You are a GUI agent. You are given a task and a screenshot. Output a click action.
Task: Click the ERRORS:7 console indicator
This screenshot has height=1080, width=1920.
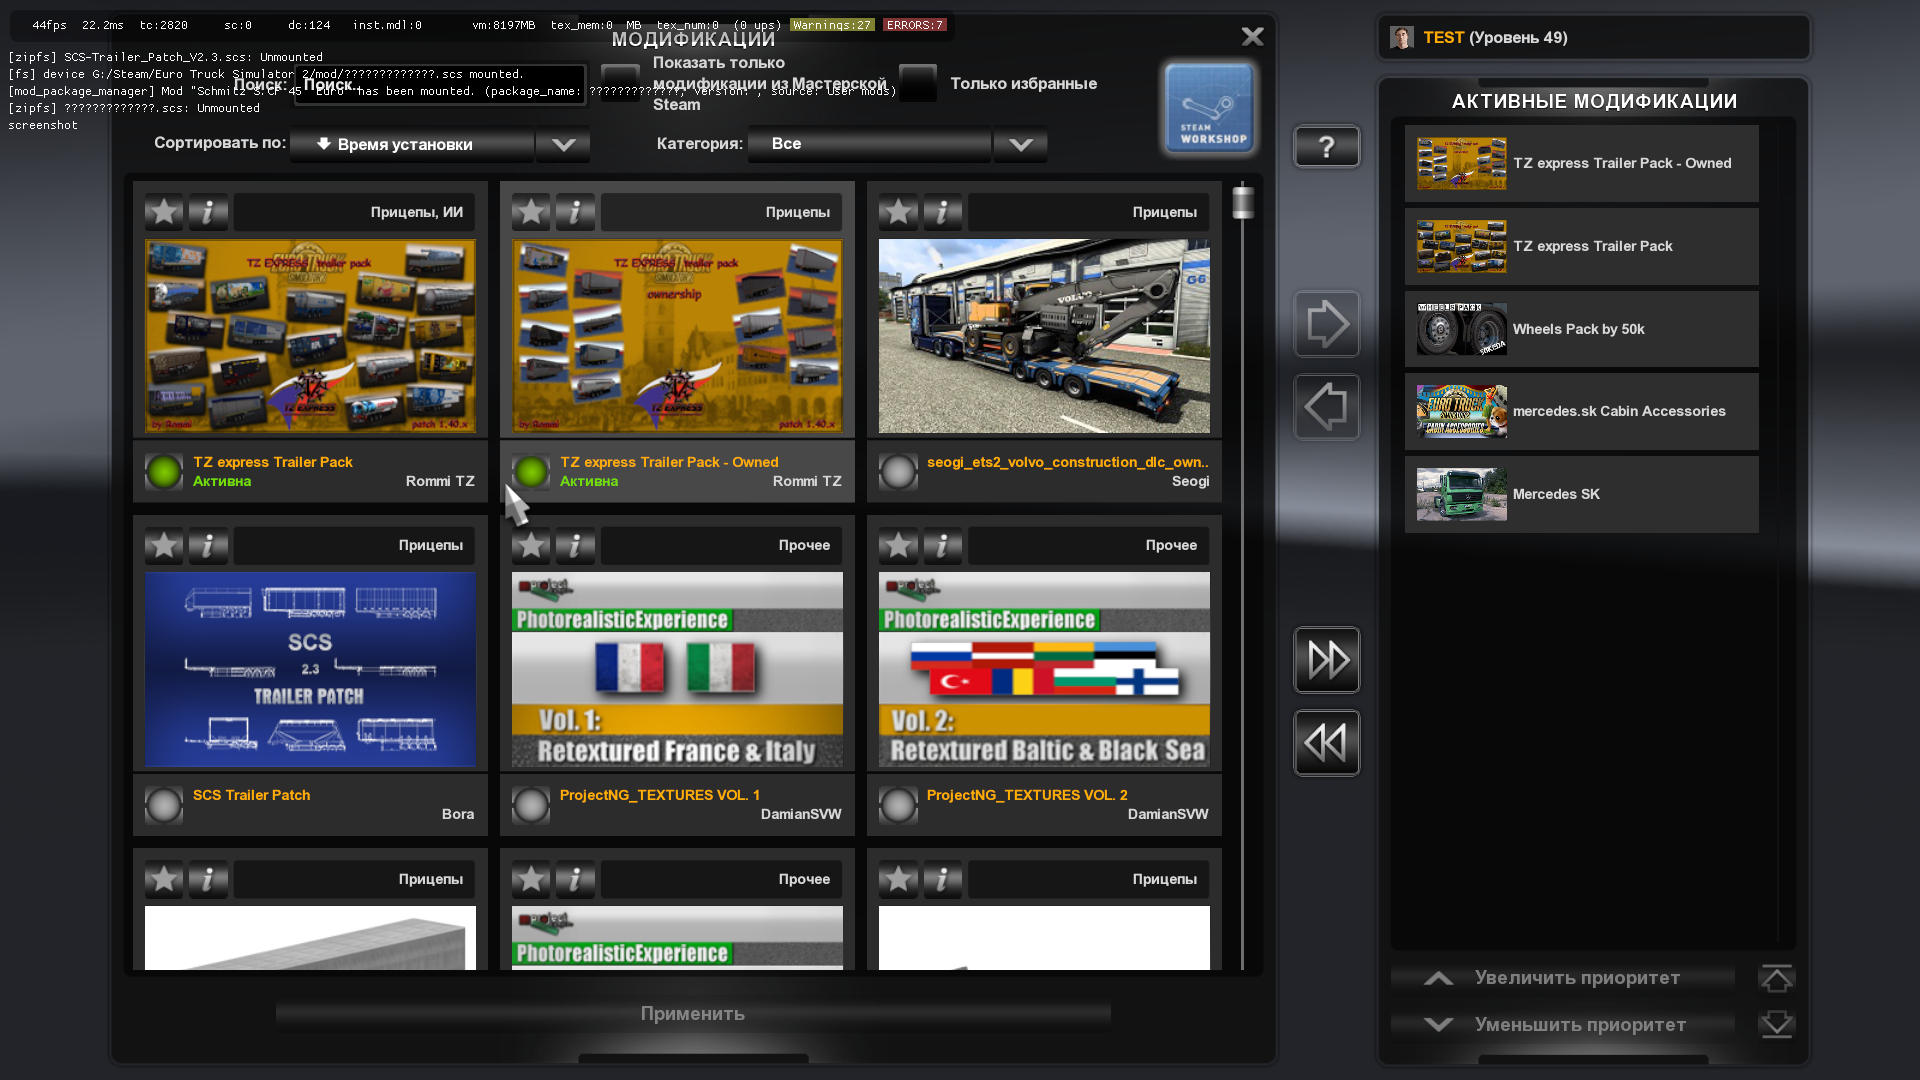914,25
